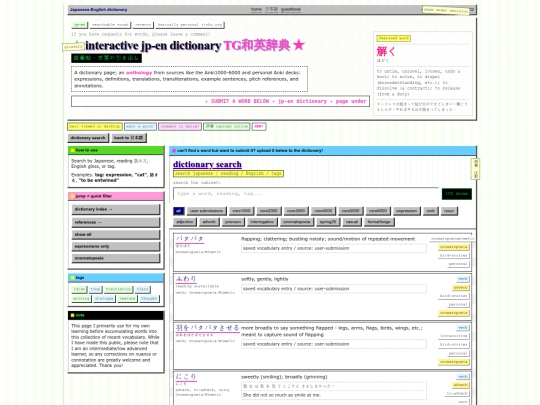Open the にこり entry headword
Viewport: 540px width, 405px height.
(186, 377)
